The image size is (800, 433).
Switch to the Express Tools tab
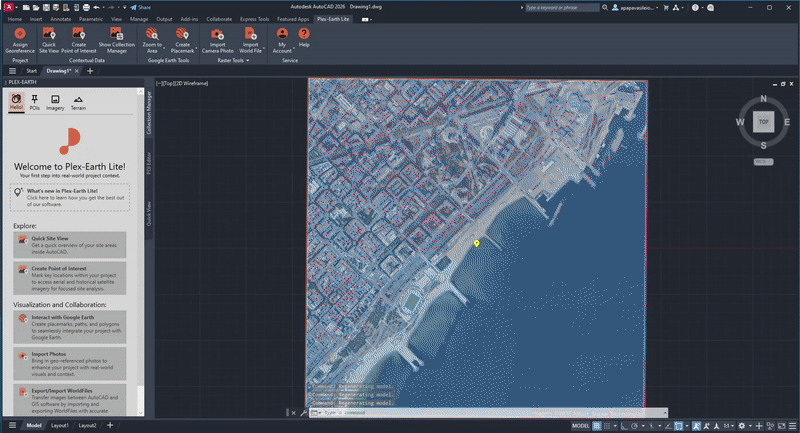tap(254, 19)
